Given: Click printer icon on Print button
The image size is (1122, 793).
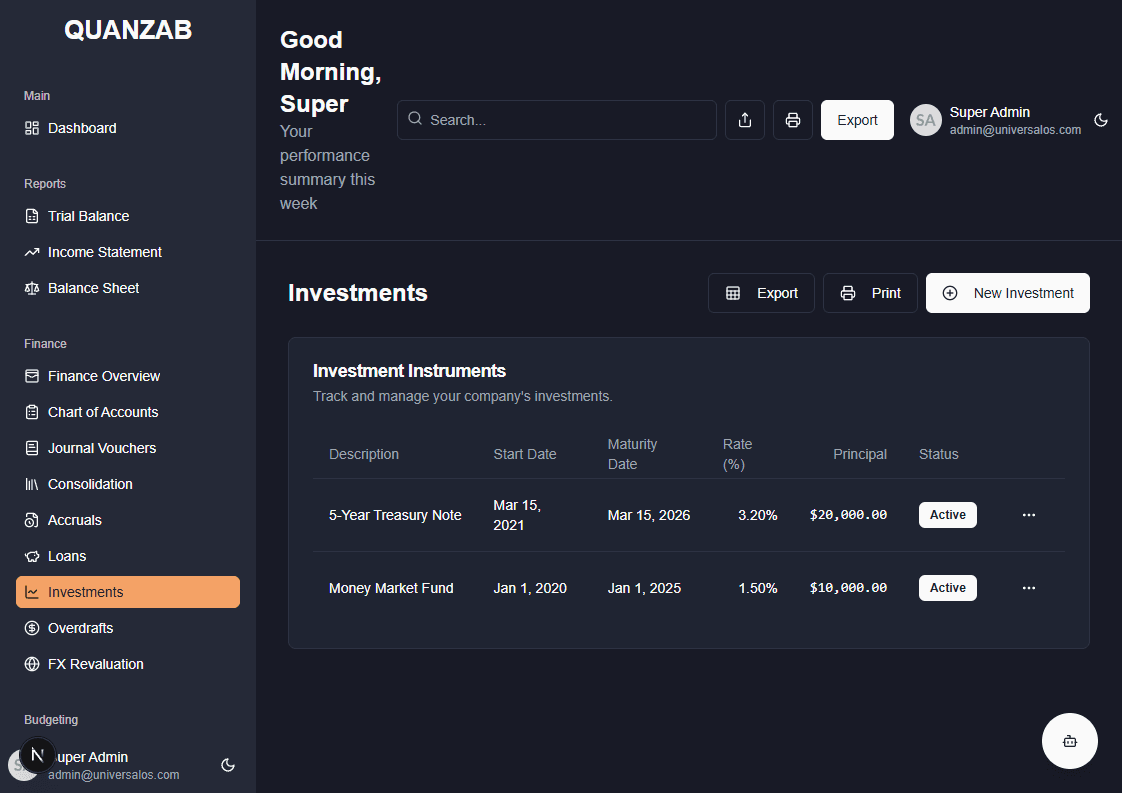Looking at the screenshot, I should click(x=847, y=293).
